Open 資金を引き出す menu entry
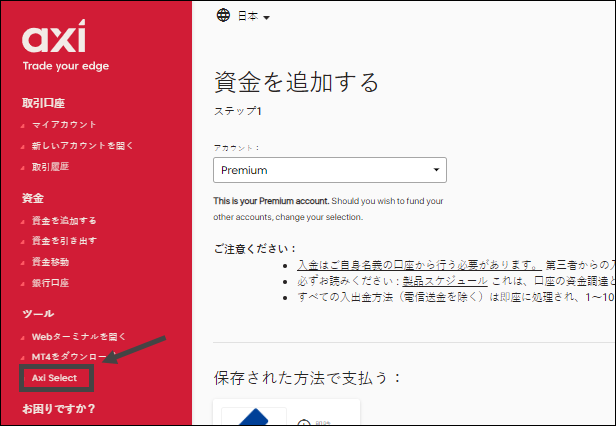Screen dimensions: 616x426 pyautogui.click(x=64, y=241)
